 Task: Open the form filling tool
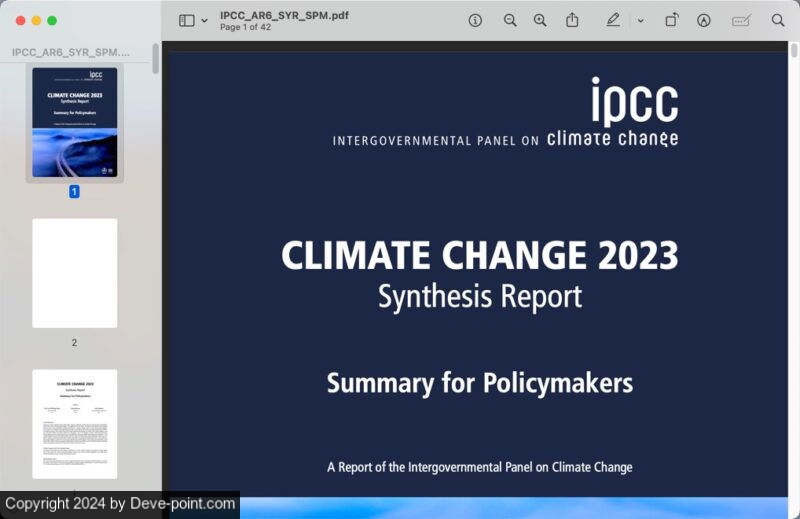[741, 20]
